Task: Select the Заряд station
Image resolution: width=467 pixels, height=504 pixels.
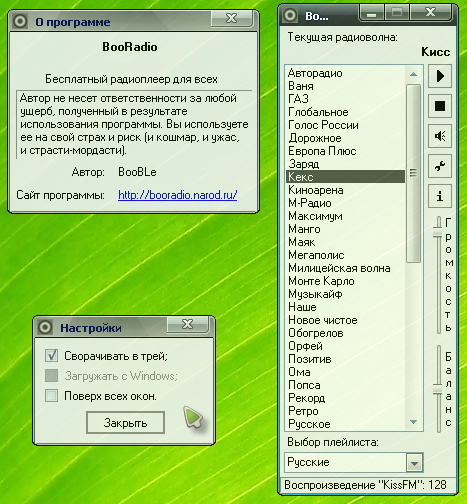Action: click(x=345, y=164)
